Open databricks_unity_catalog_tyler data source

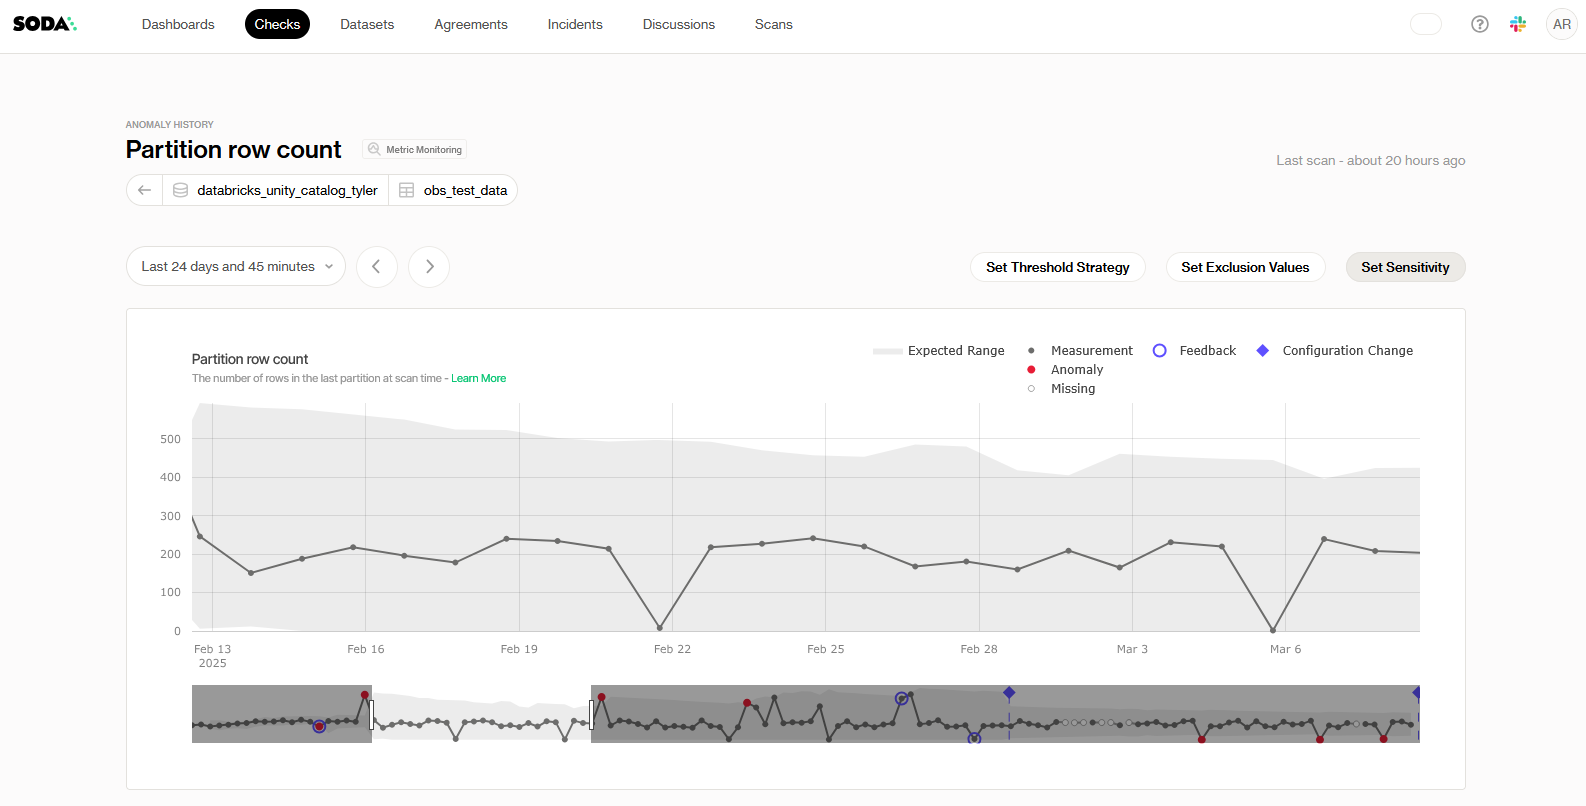[286, 190]
